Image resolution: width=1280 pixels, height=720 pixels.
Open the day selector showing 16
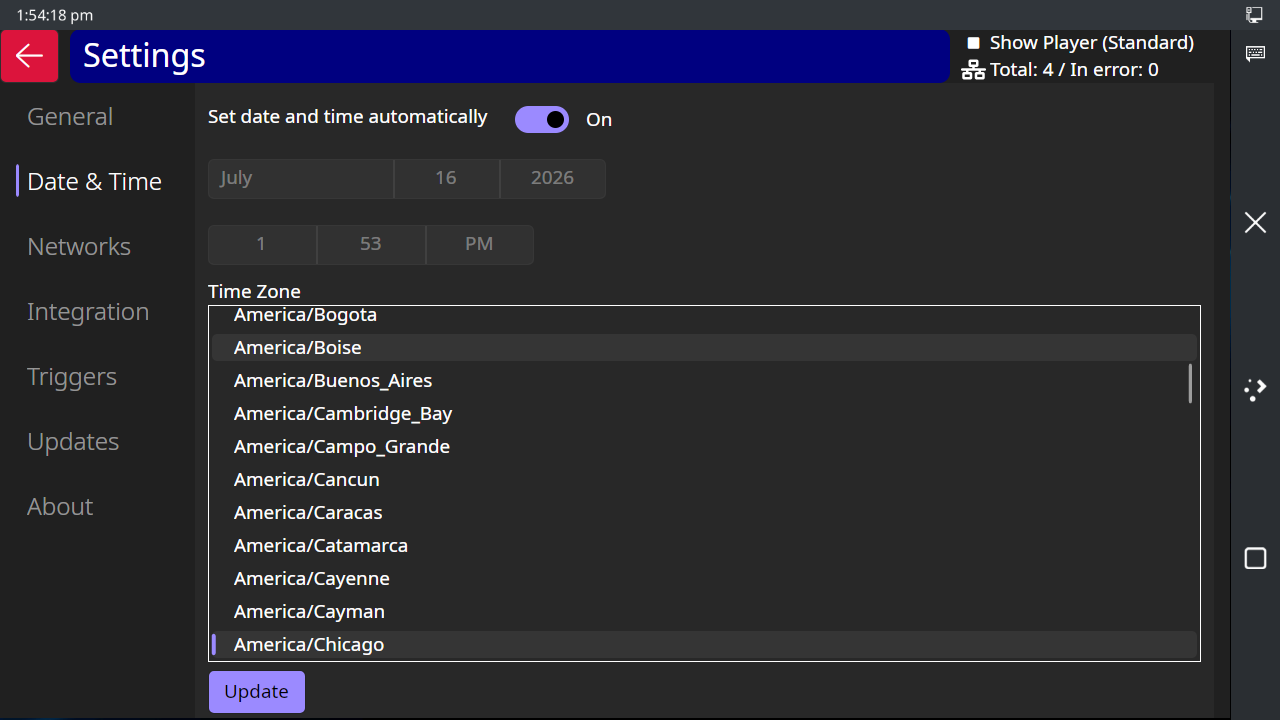coord(446,179)
